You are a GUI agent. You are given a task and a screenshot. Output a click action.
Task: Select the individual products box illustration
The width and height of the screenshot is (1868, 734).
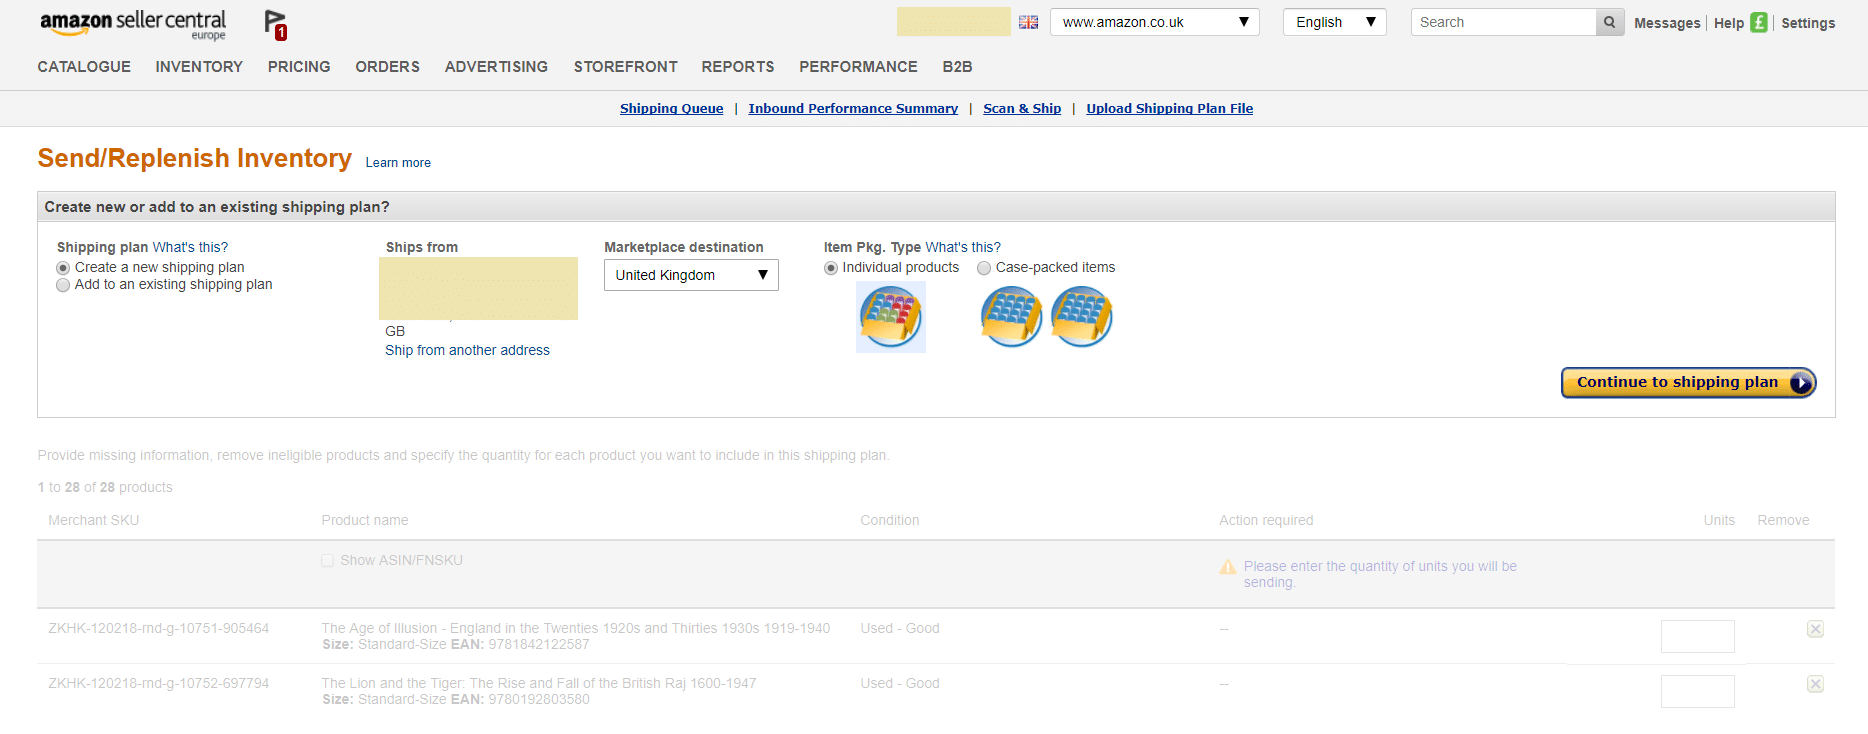(891, 317)
